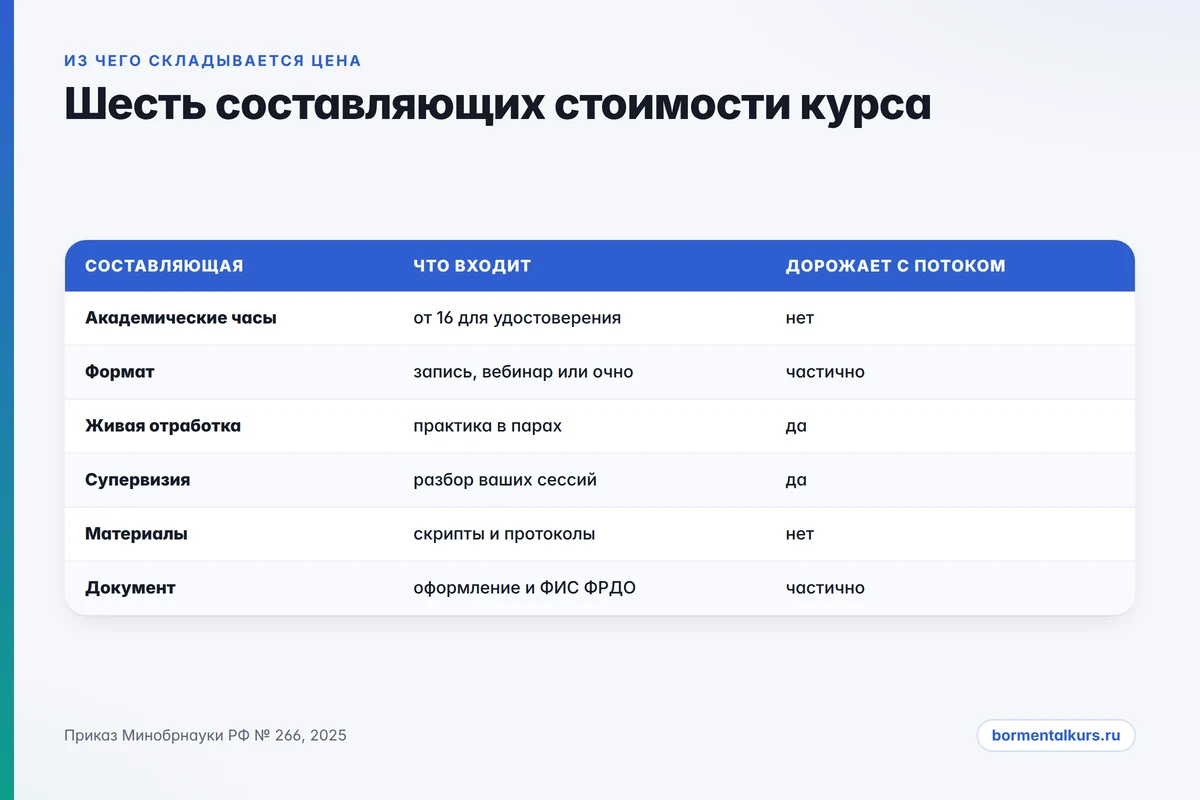Click the 'оформление и ФИС ФРДО' cell
1200x800 pixels.
click(x=525, y=588)
